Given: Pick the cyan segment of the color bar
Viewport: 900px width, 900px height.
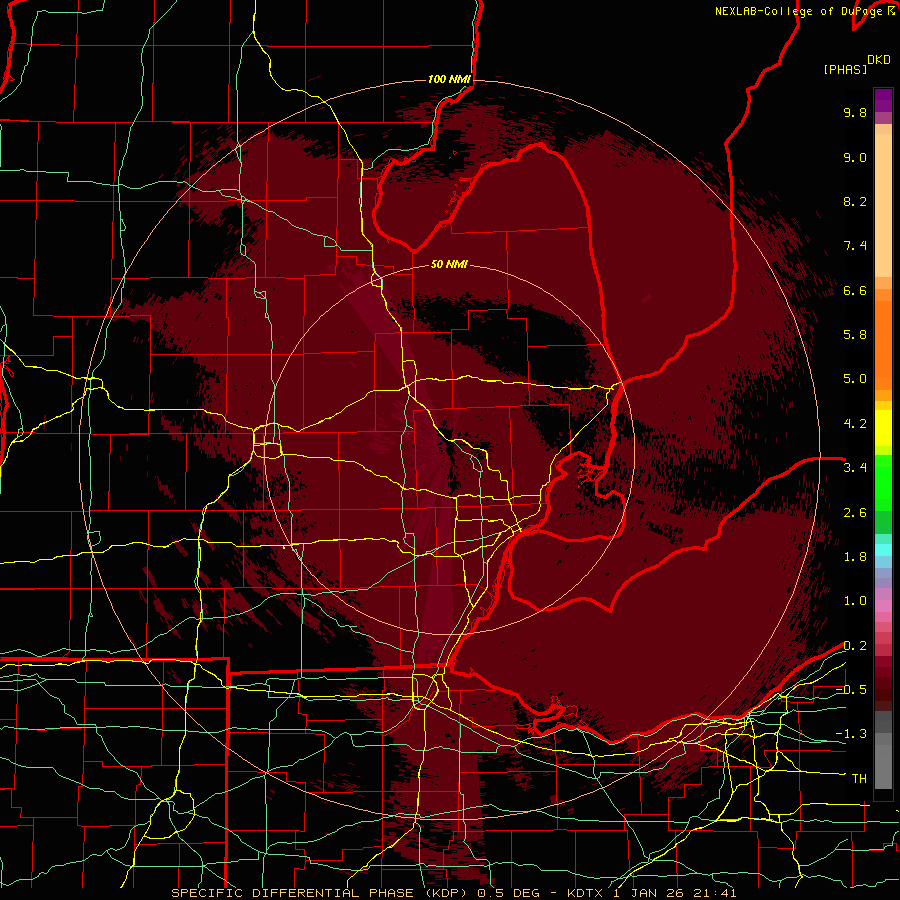Looking at the screenshot, I should click(883, 550).
